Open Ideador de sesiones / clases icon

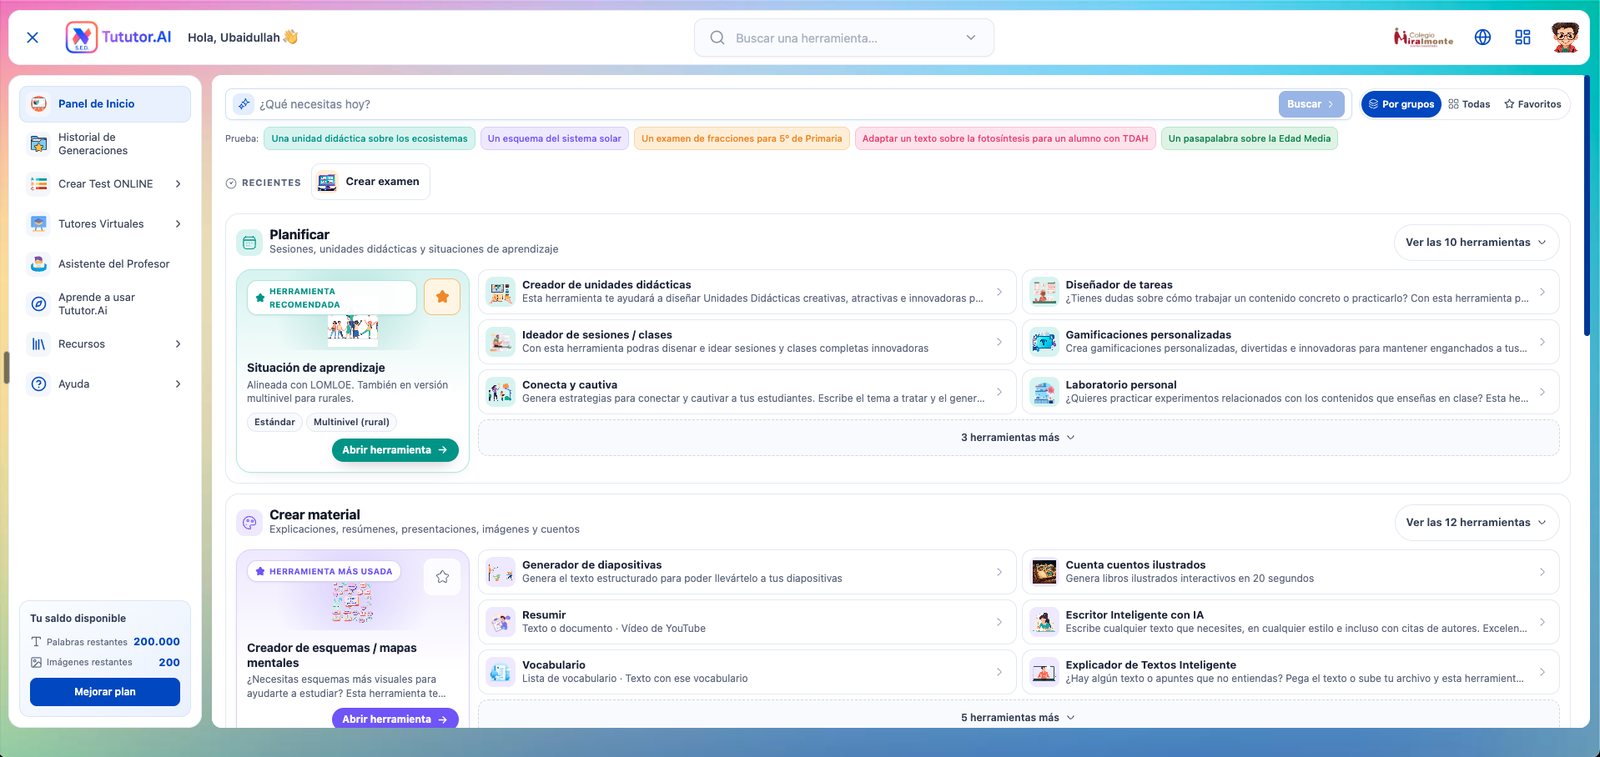[x=500, y=342]
